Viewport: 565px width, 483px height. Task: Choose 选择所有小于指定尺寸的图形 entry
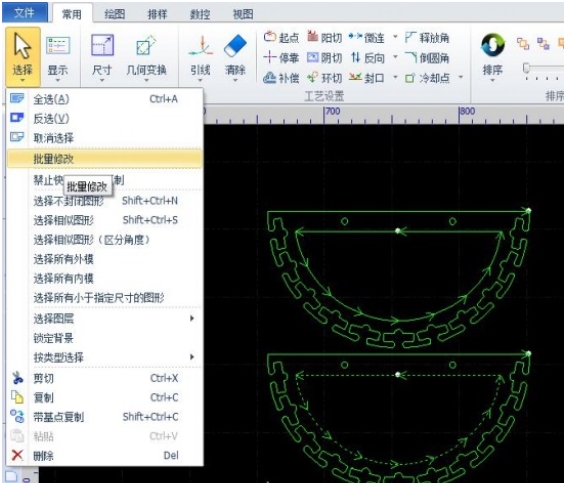(x=104, y=298)
